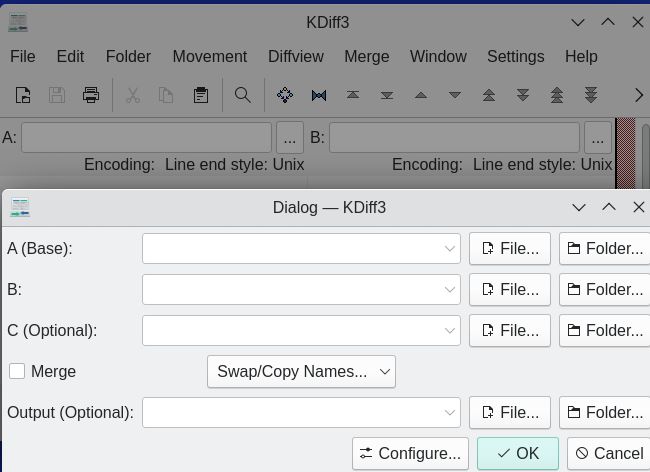Screen dimensions: 650x472
Task: Open the Output (Optional) dropdown arrow
Action: (450, 412)
